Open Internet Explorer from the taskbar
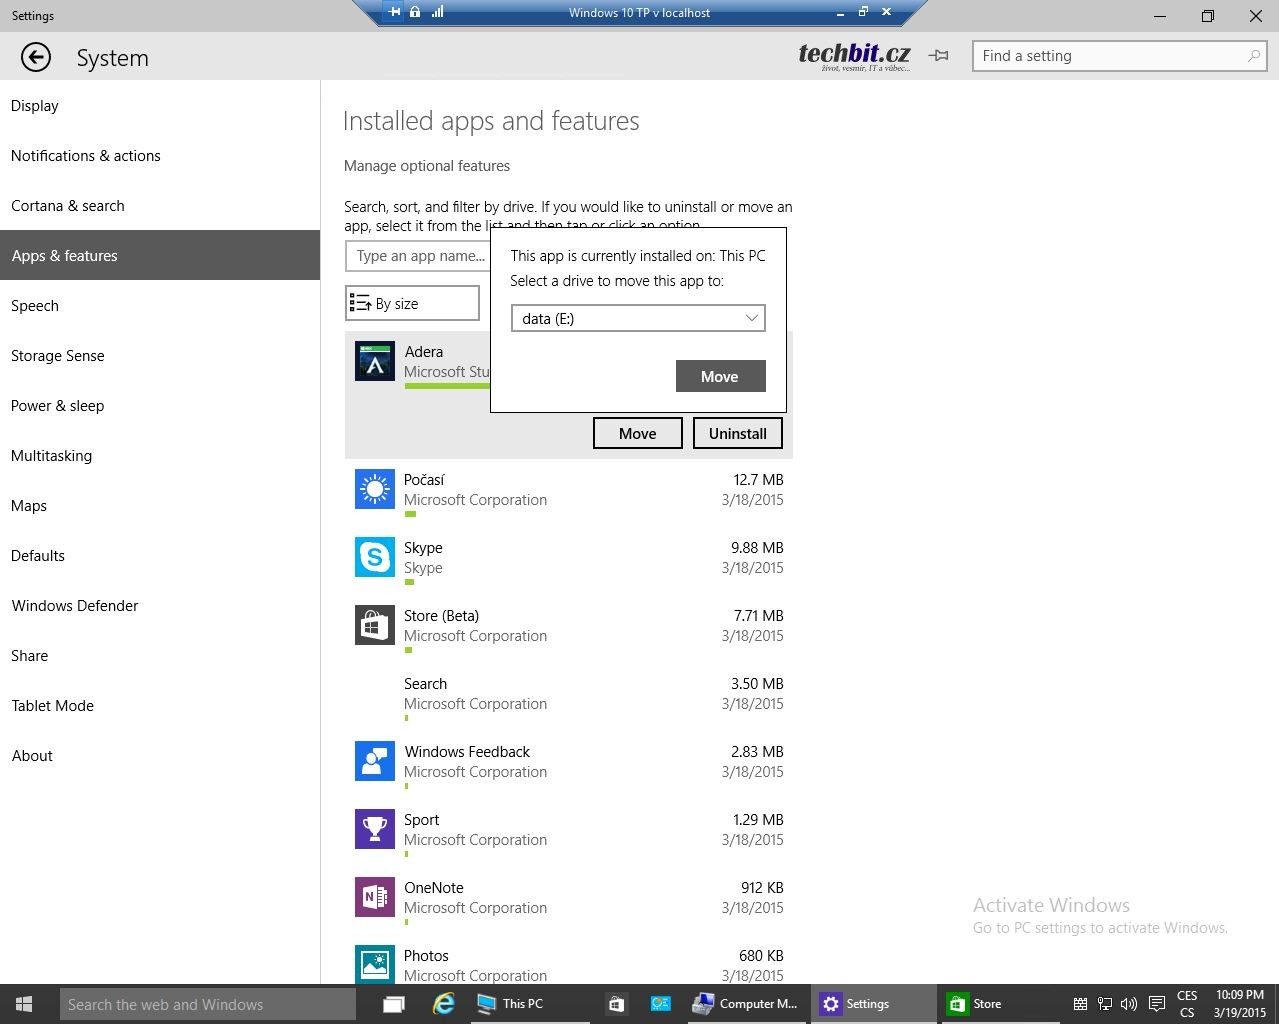Image resolution: width=1279 pixels, height=1024 pixels. pos(443,1003)
